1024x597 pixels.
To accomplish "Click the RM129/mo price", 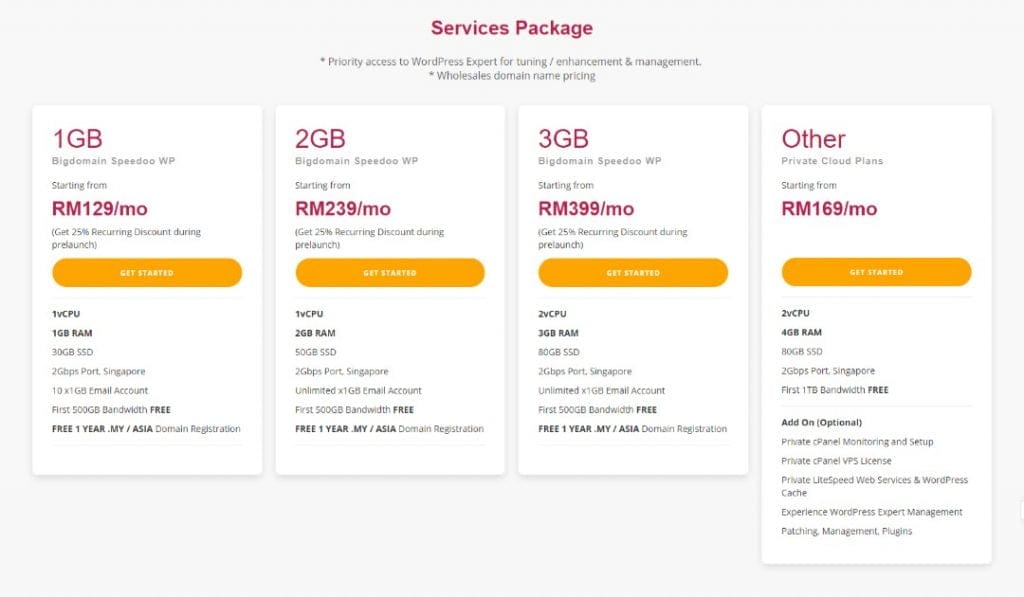I will [x=99, y=209].
